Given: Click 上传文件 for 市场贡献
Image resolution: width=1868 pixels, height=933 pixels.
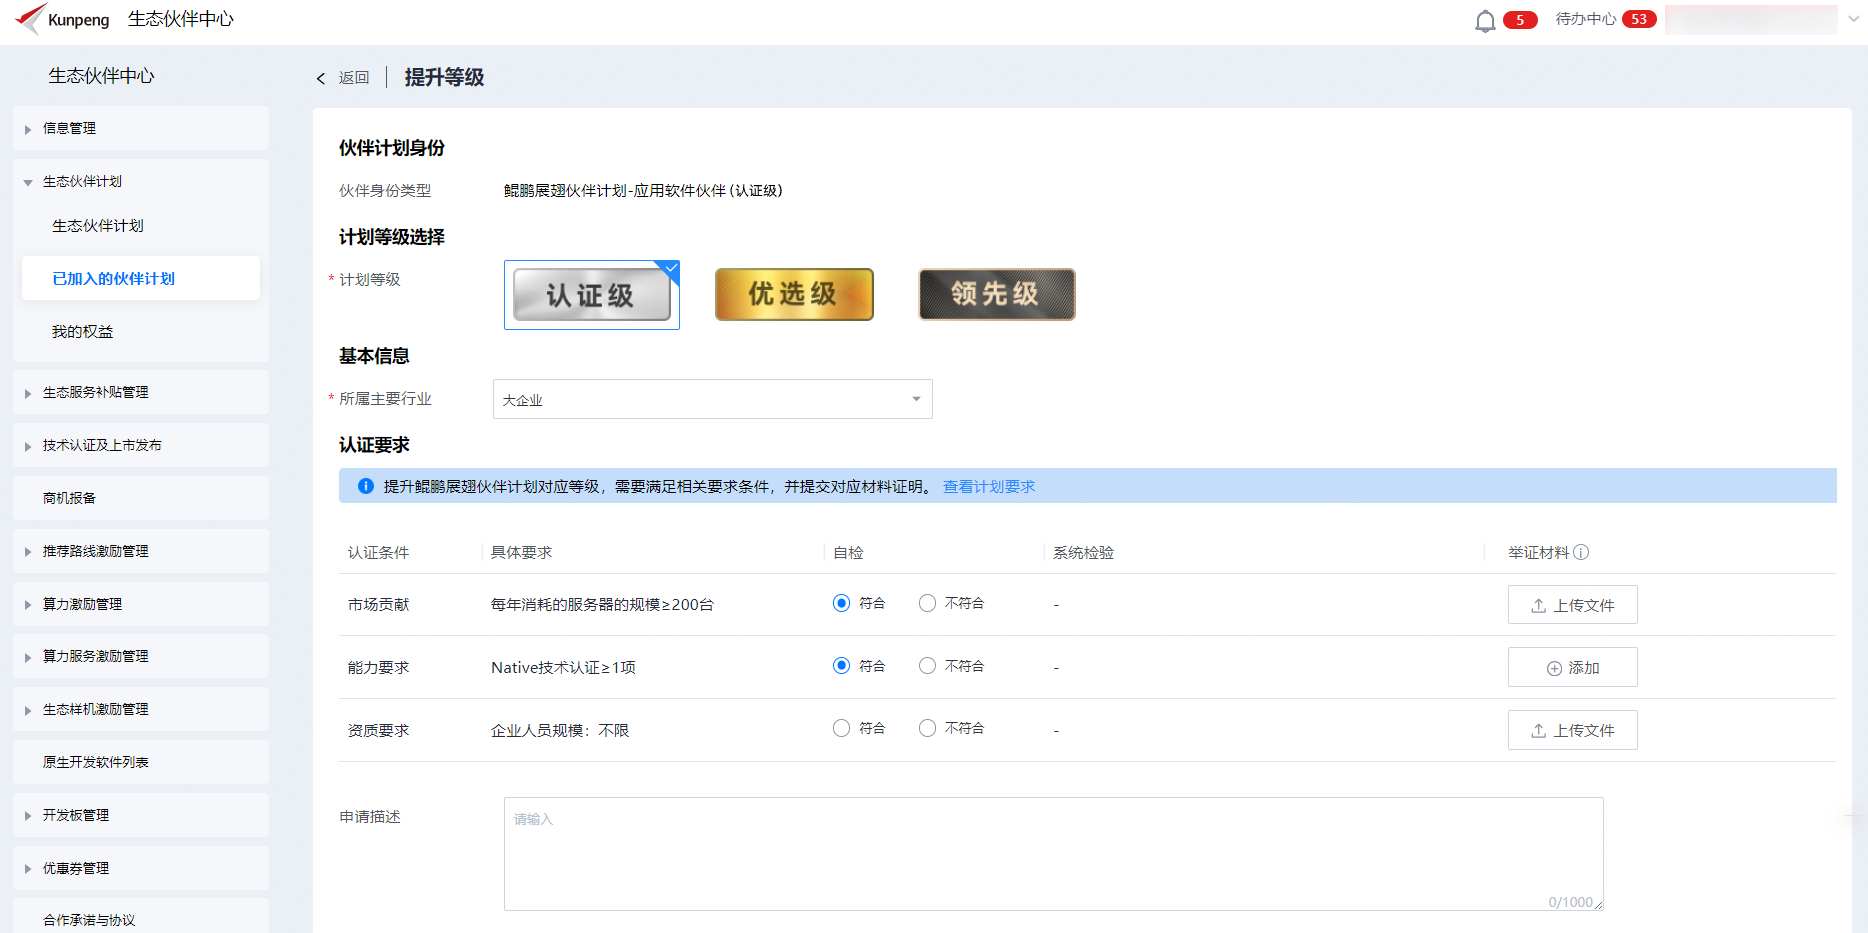Looking at the screenshot, I should [1572, 605].
